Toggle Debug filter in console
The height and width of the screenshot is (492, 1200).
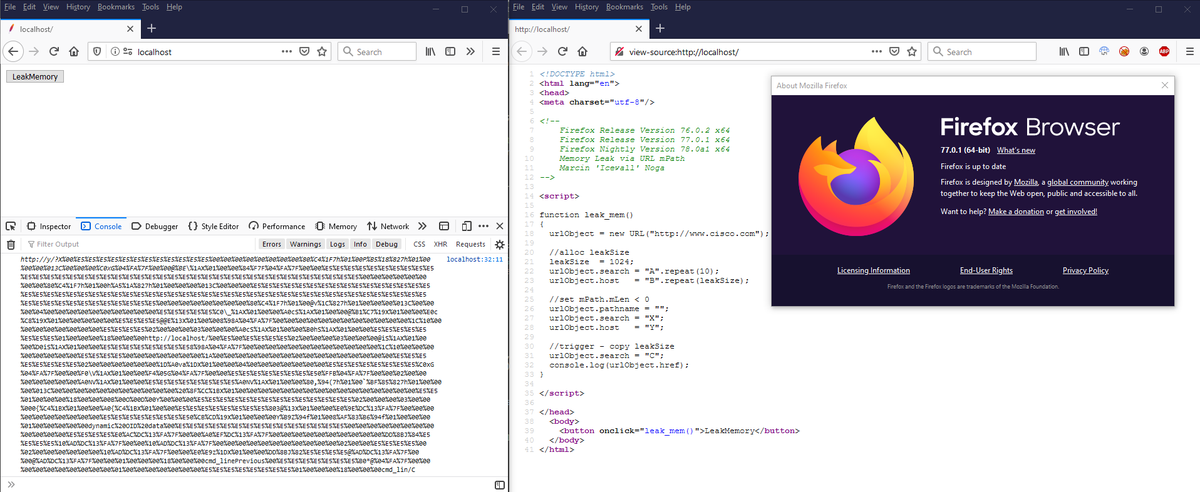point(388,244)
